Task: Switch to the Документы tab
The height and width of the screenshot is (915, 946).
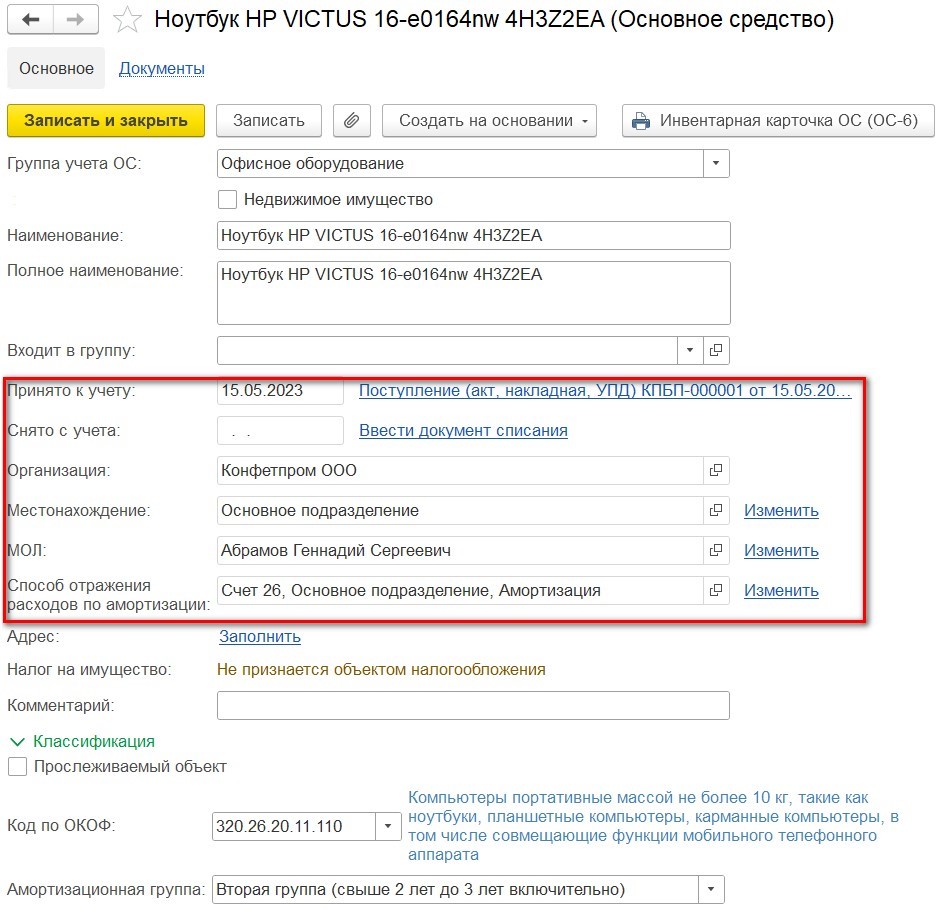Action: (x=162, y=68)
